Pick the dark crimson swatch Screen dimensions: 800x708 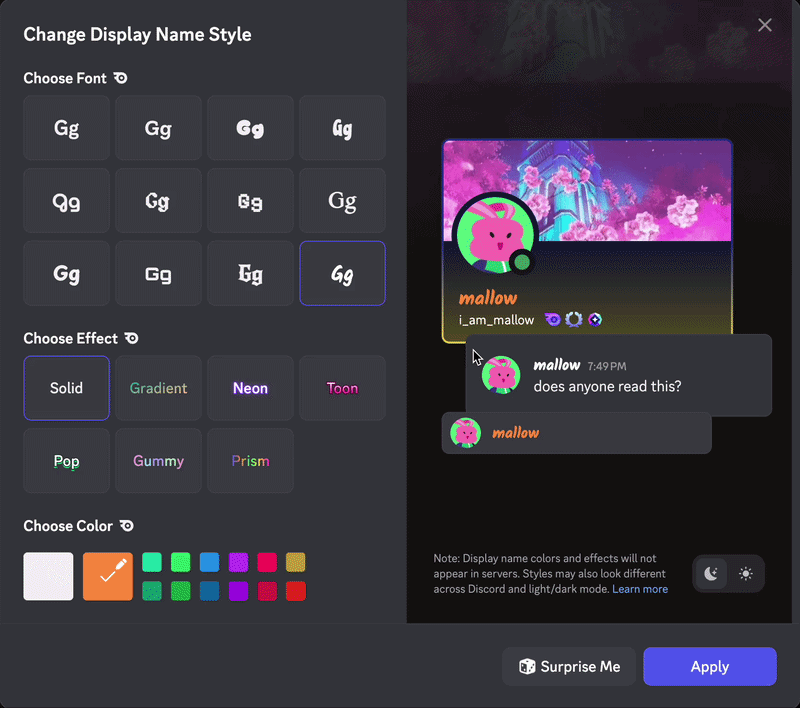pos(267,591)
